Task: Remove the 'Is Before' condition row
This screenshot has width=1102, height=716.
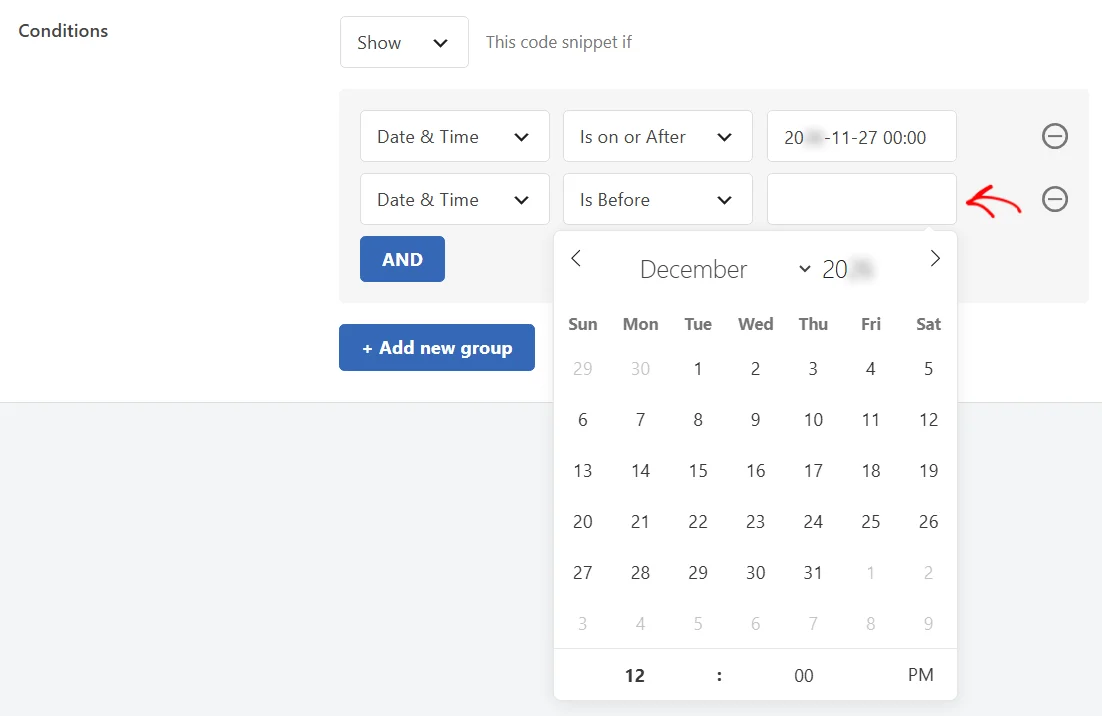Action: (1054, 200)
